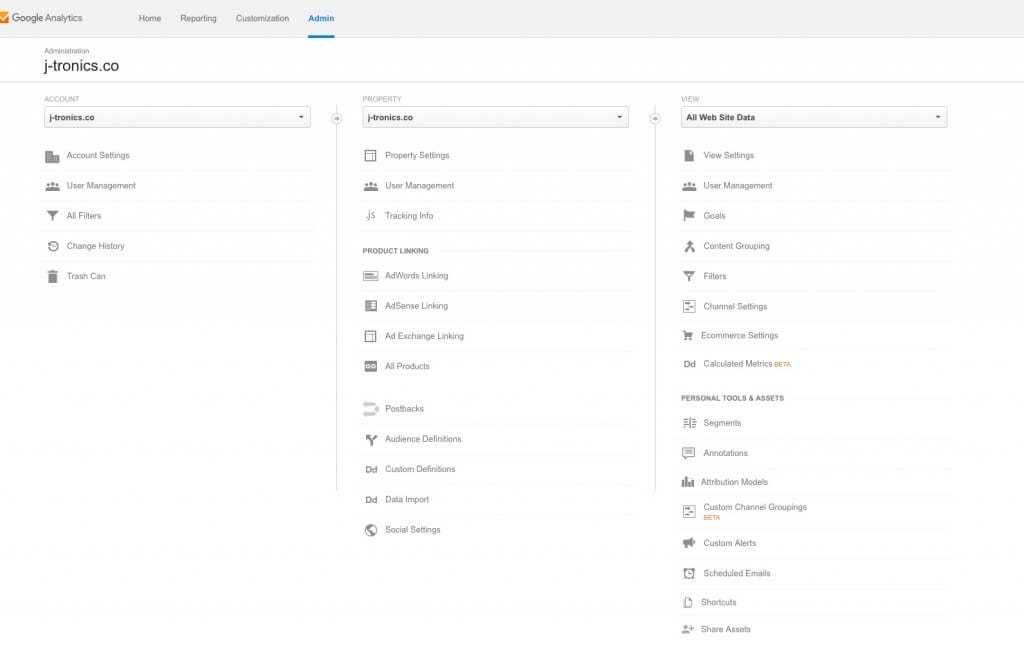The height and width of the screenshot is (647, 1024).
Task: Click the Custom Alerts megaphone icon
Action: tap(689, 543)
